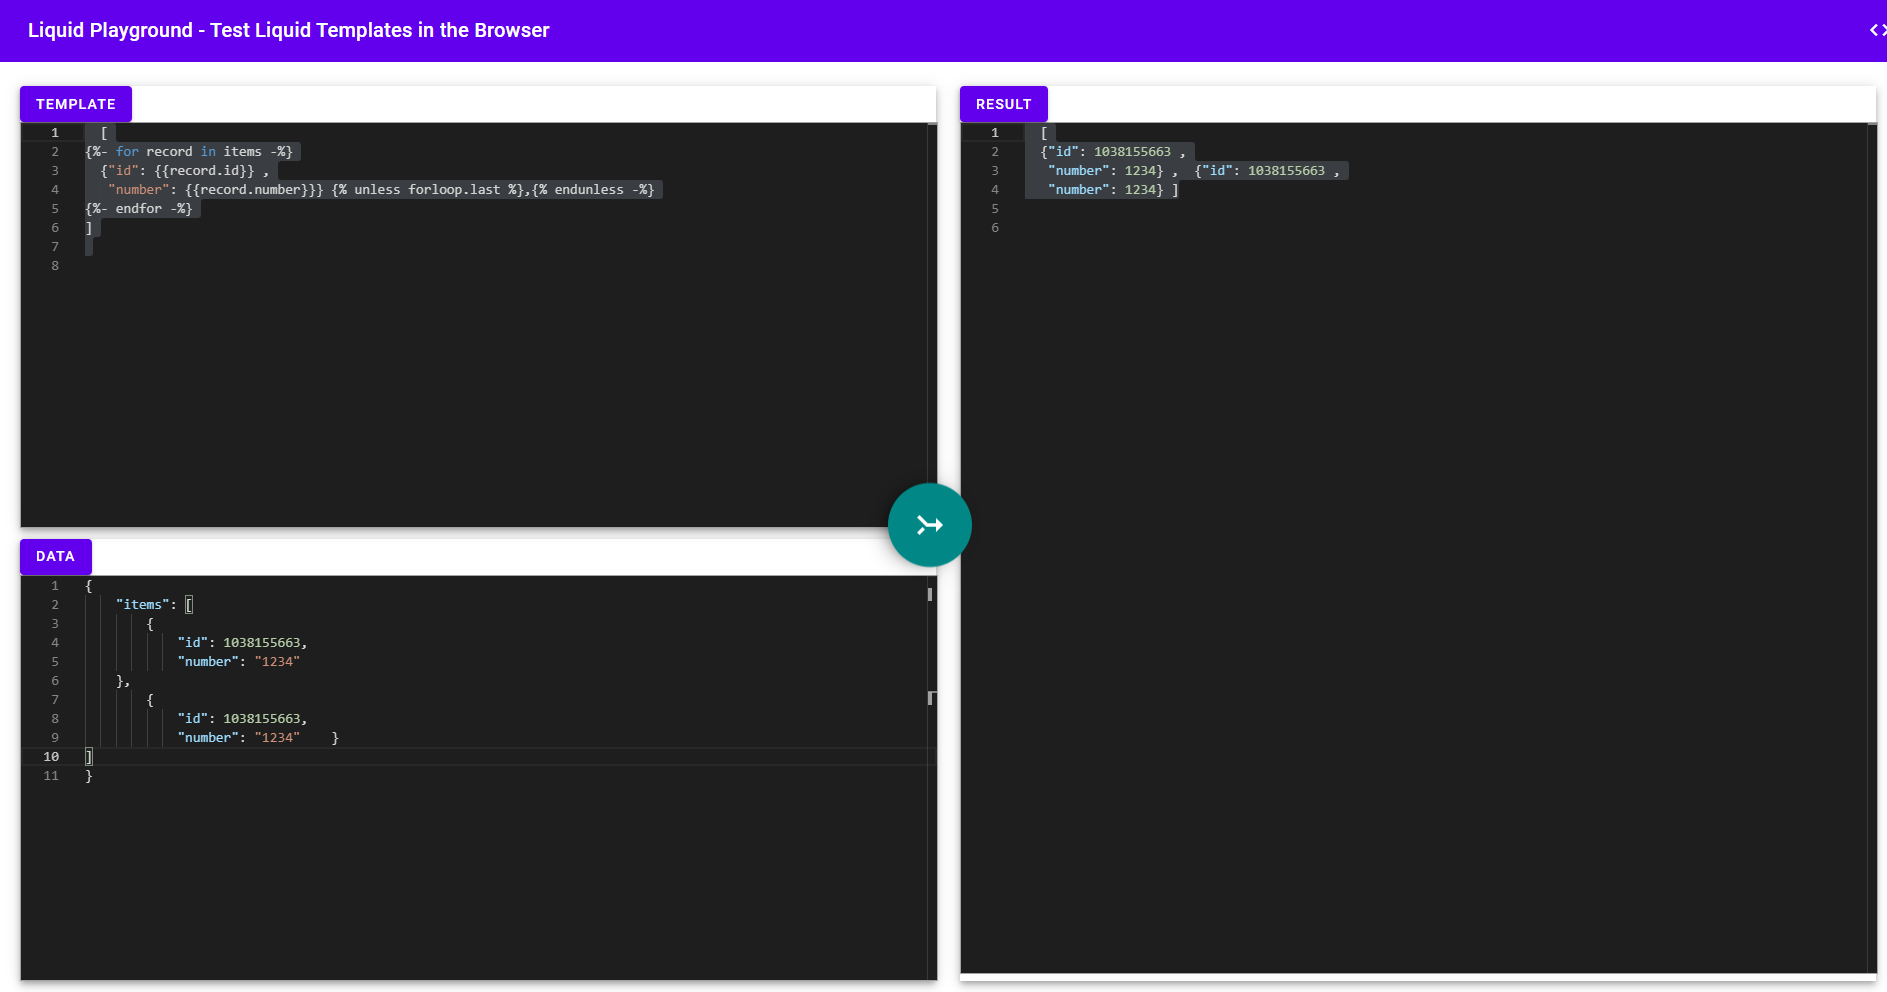The height and width of the screenshot is (992, 1887).
Task: Click line number 8 in the Template gutter
Action: tap(55, 266)
